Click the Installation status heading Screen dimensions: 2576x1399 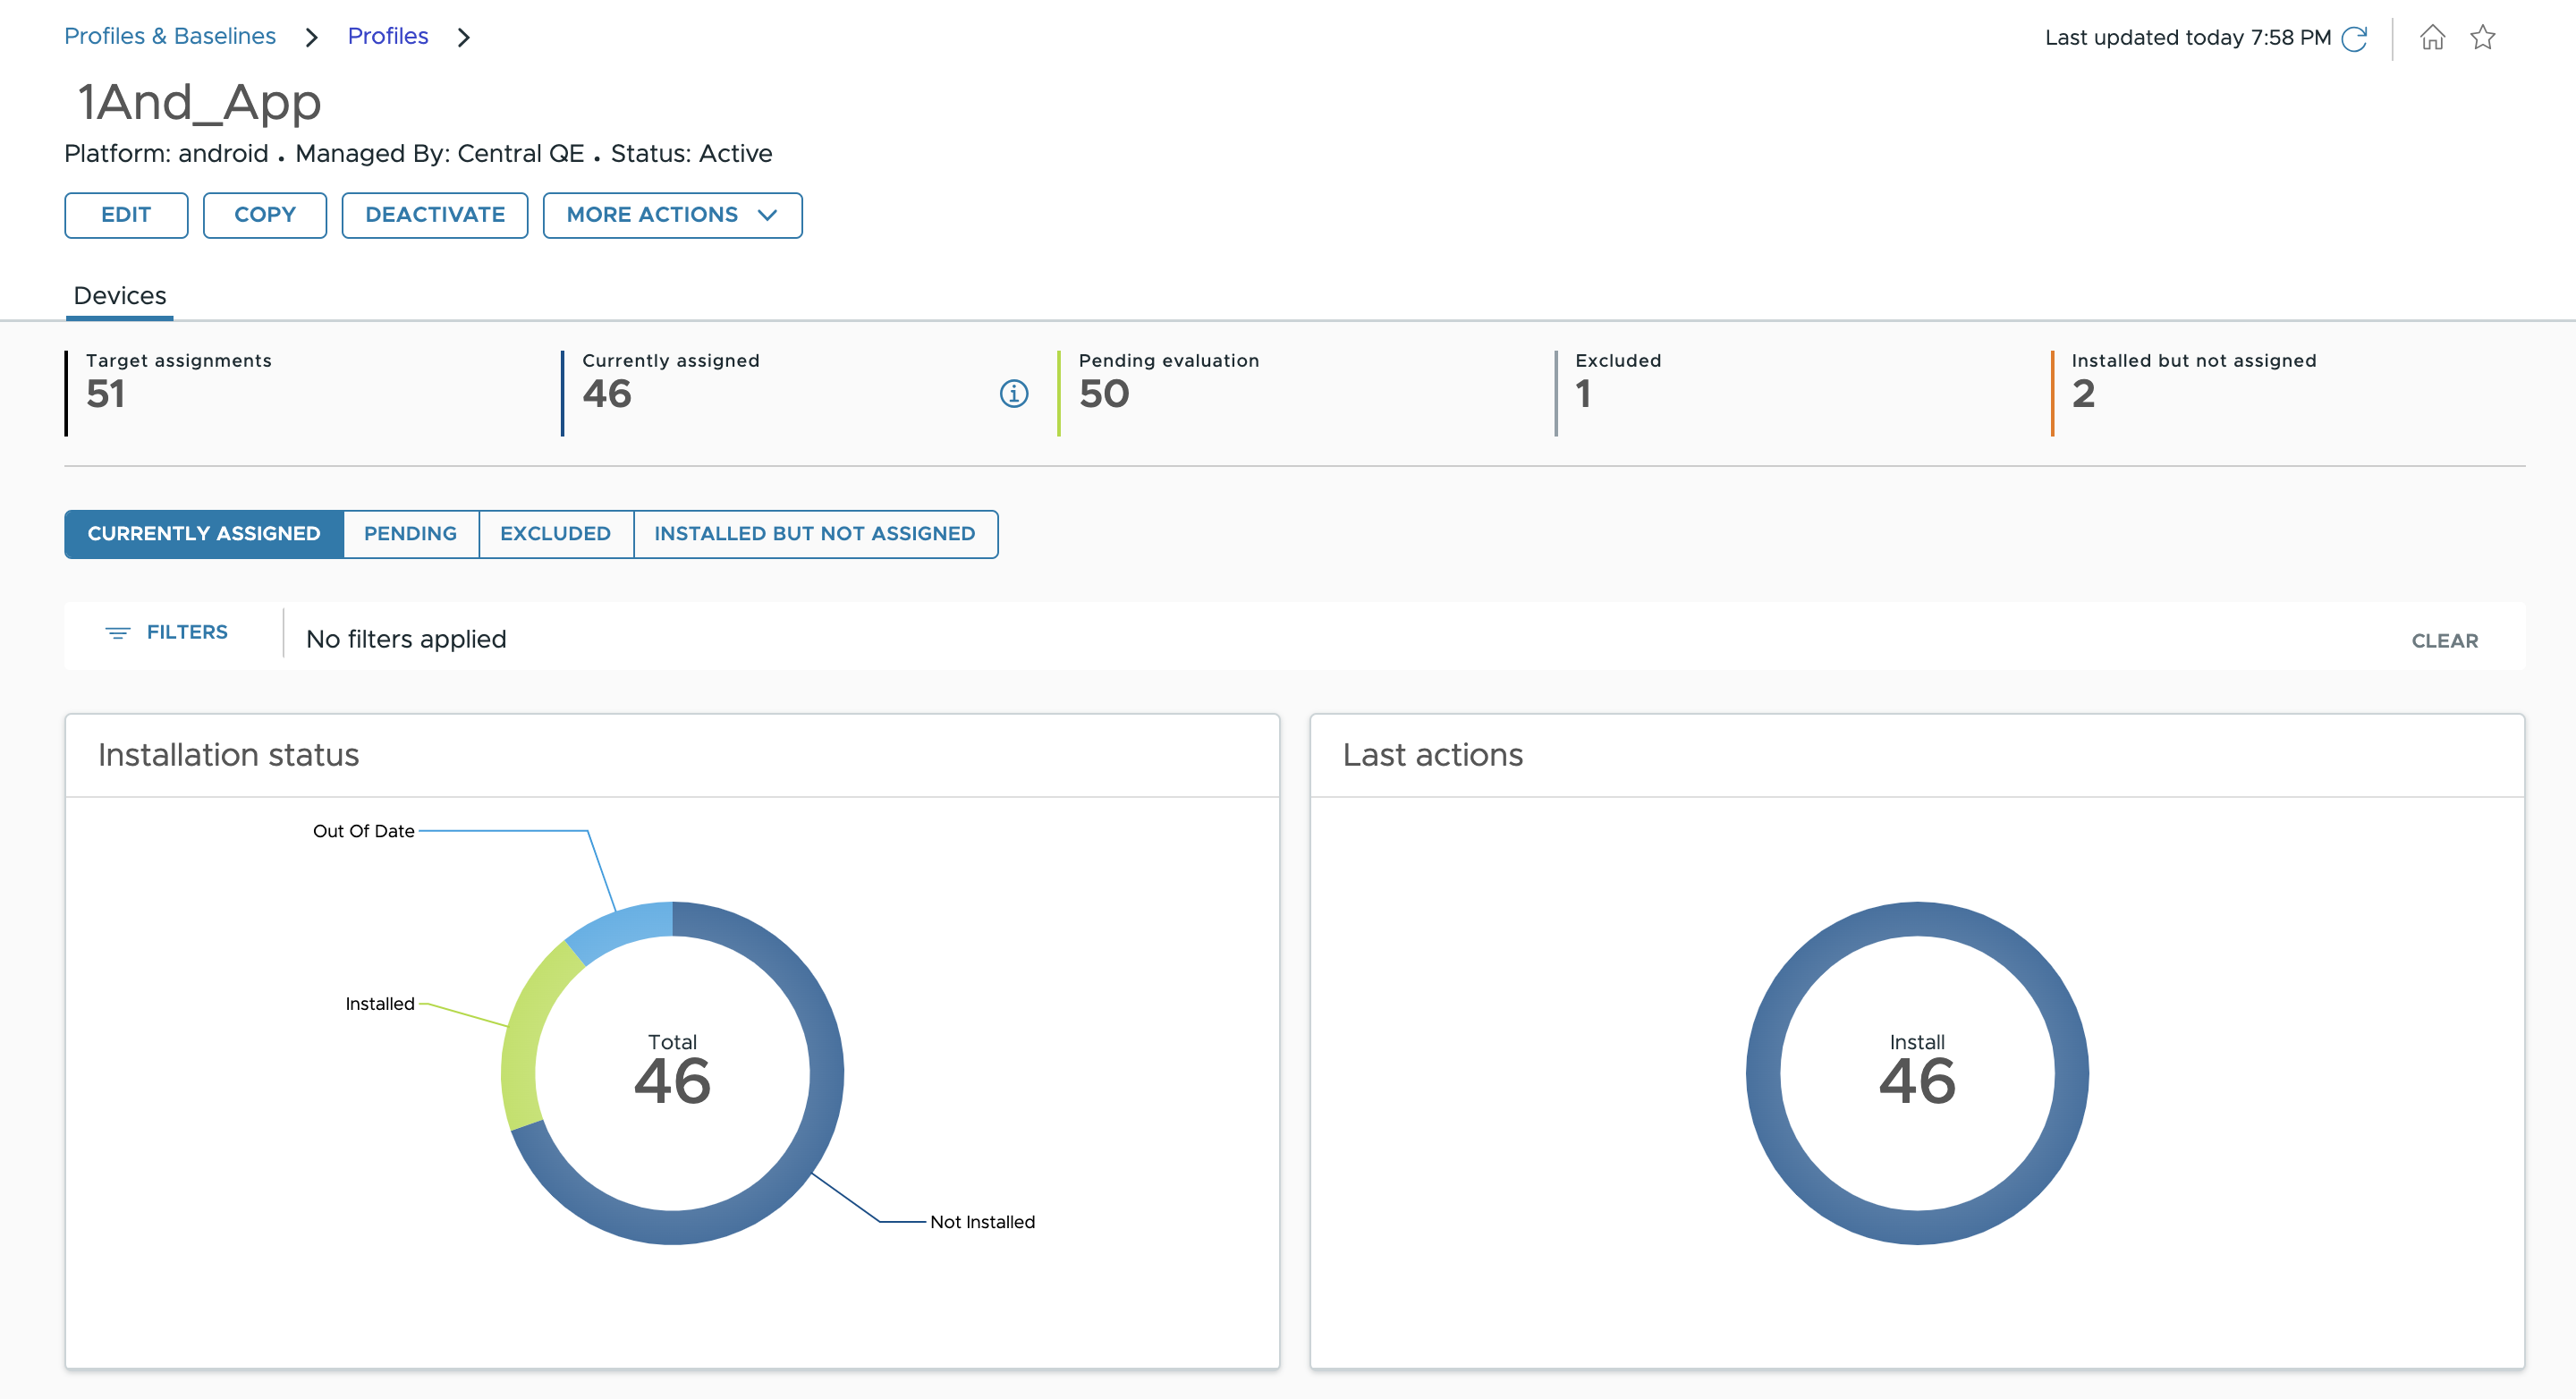(228, 755)
